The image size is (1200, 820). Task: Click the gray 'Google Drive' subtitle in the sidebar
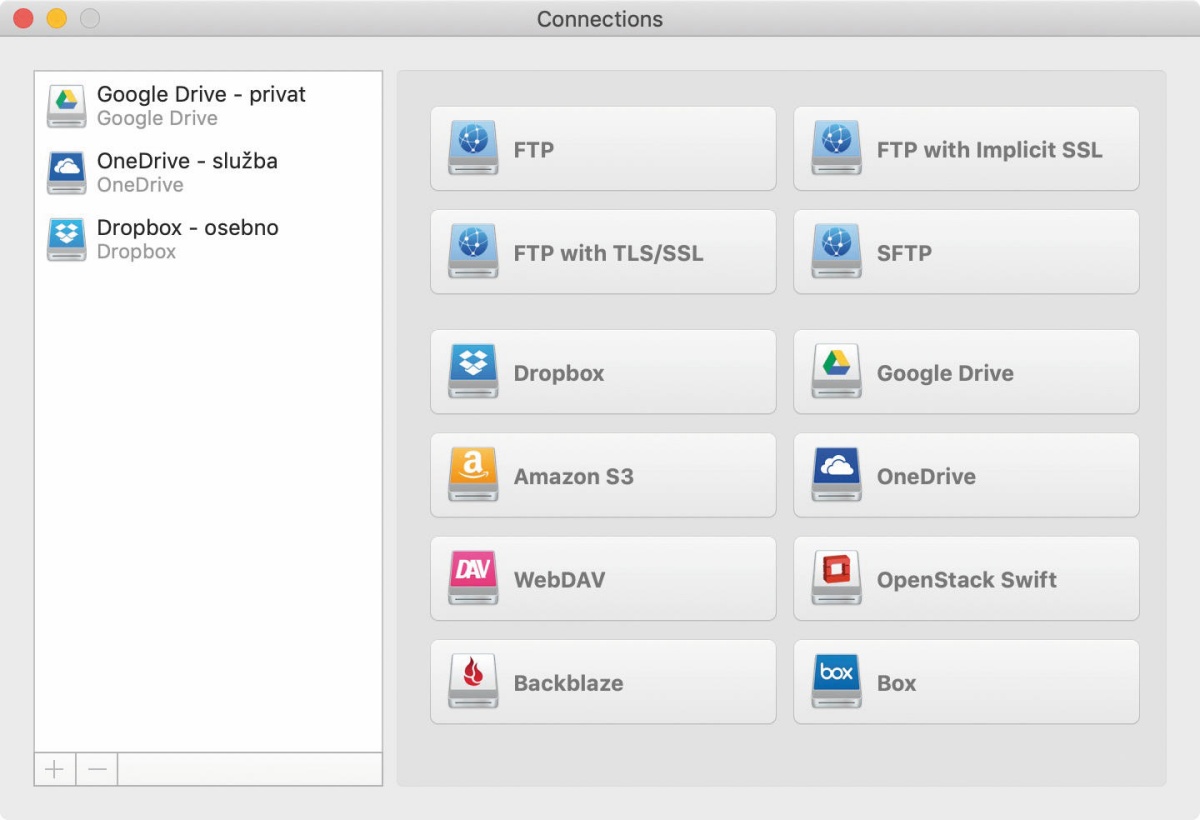click(x=157, y=118)
